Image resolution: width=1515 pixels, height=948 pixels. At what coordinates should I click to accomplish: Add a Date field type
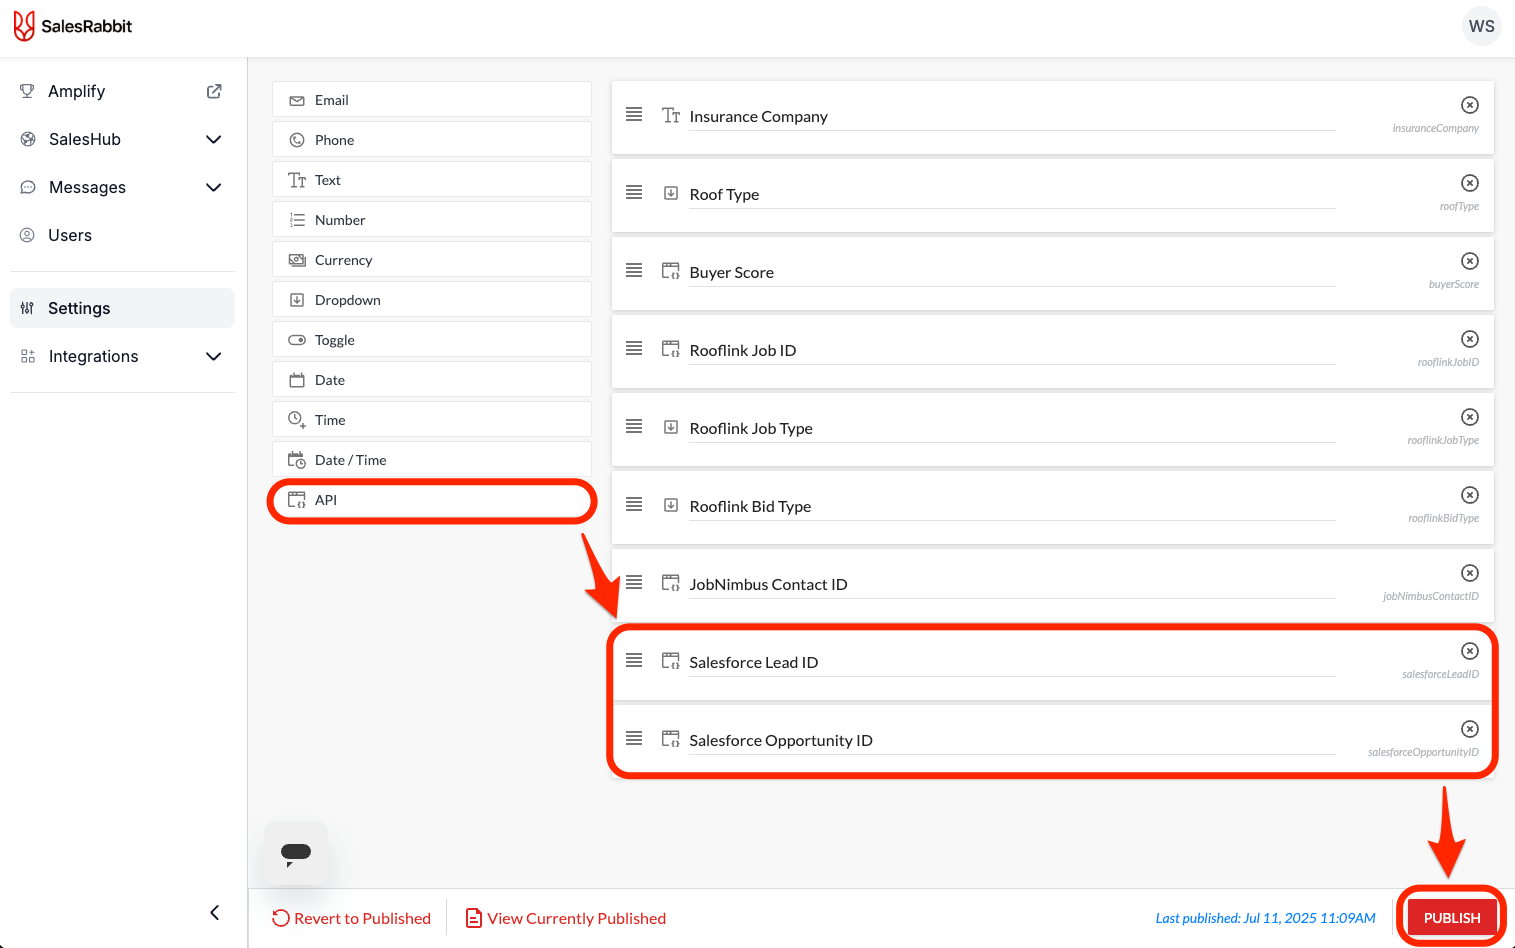pyautogui.click(x=432, y=380)
